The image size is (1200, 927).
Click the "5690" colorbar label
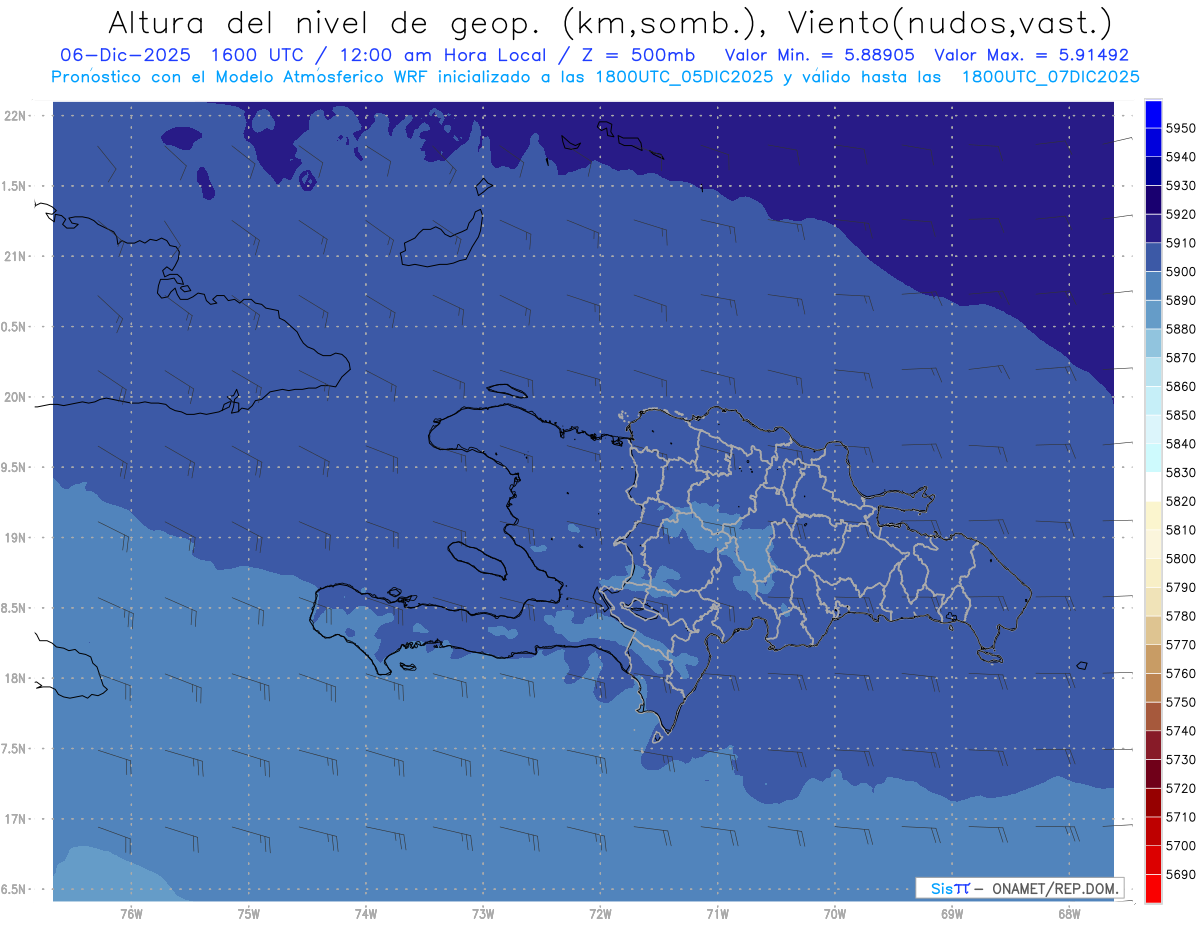(x=1180, y=874)
